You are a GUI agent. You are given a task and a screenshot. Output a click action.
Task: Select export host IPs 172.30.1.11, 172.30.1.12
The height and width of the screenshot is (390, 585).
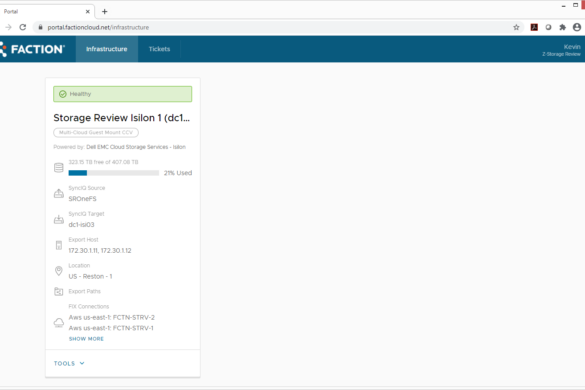coord(100,251)
